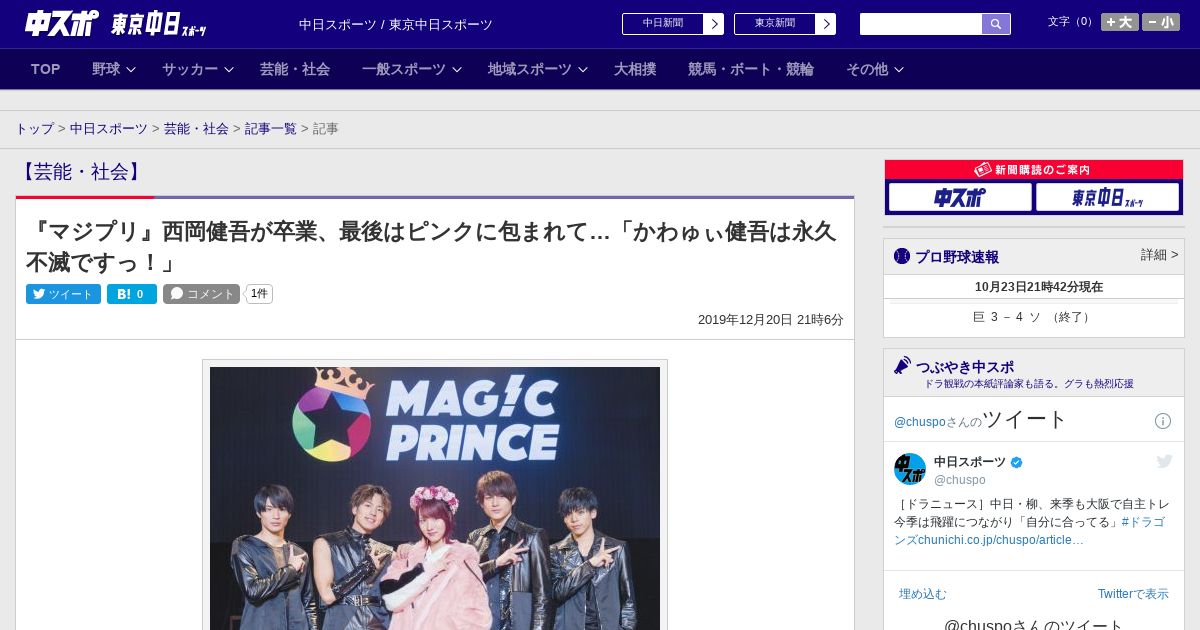Image resolution: width=1200 pixels, height=630 pixels.
Task: Open the 東京新聞 link button
Action: pos(785,24)
